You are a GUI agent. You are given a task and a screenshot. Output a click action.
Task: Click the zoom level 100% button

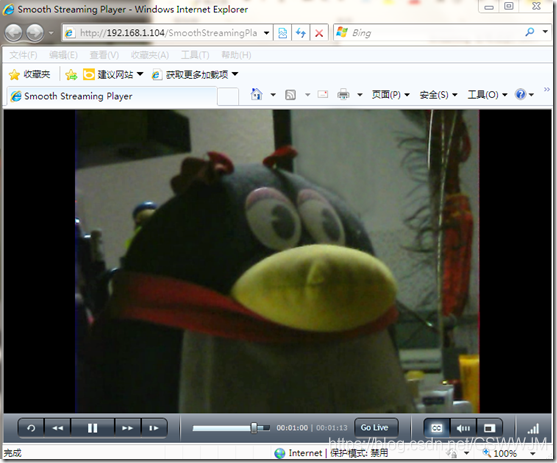(500, 453)
